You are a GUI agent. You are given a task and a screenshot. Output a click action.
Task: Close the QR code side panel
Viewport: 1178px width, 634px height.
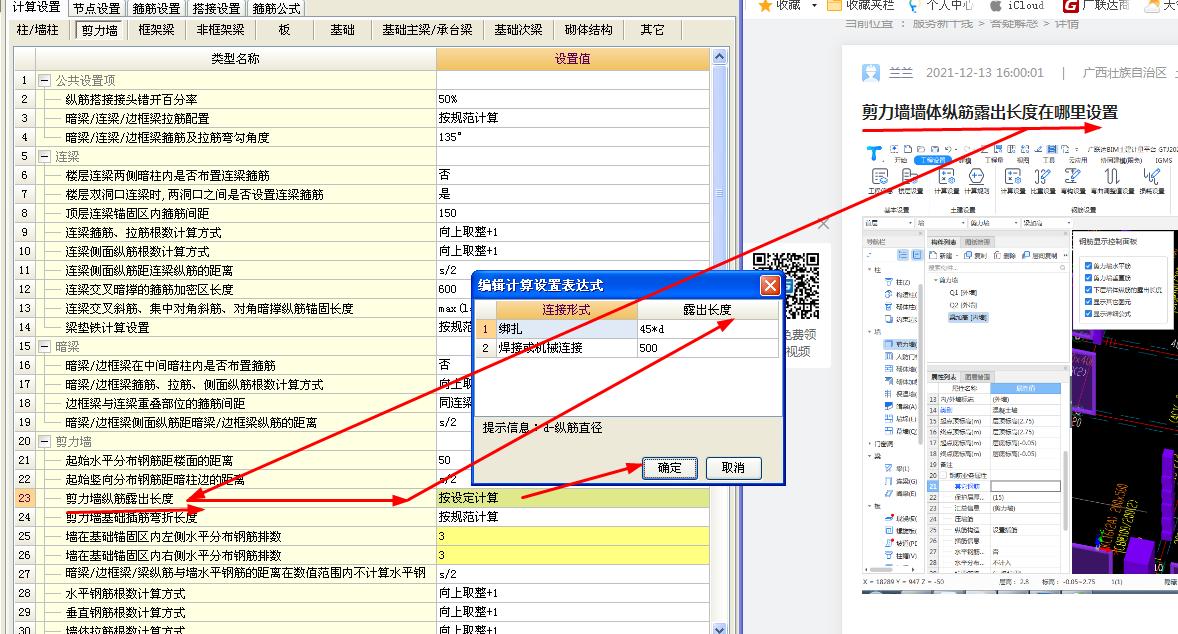pyautogui.click(x=823, y=224)
